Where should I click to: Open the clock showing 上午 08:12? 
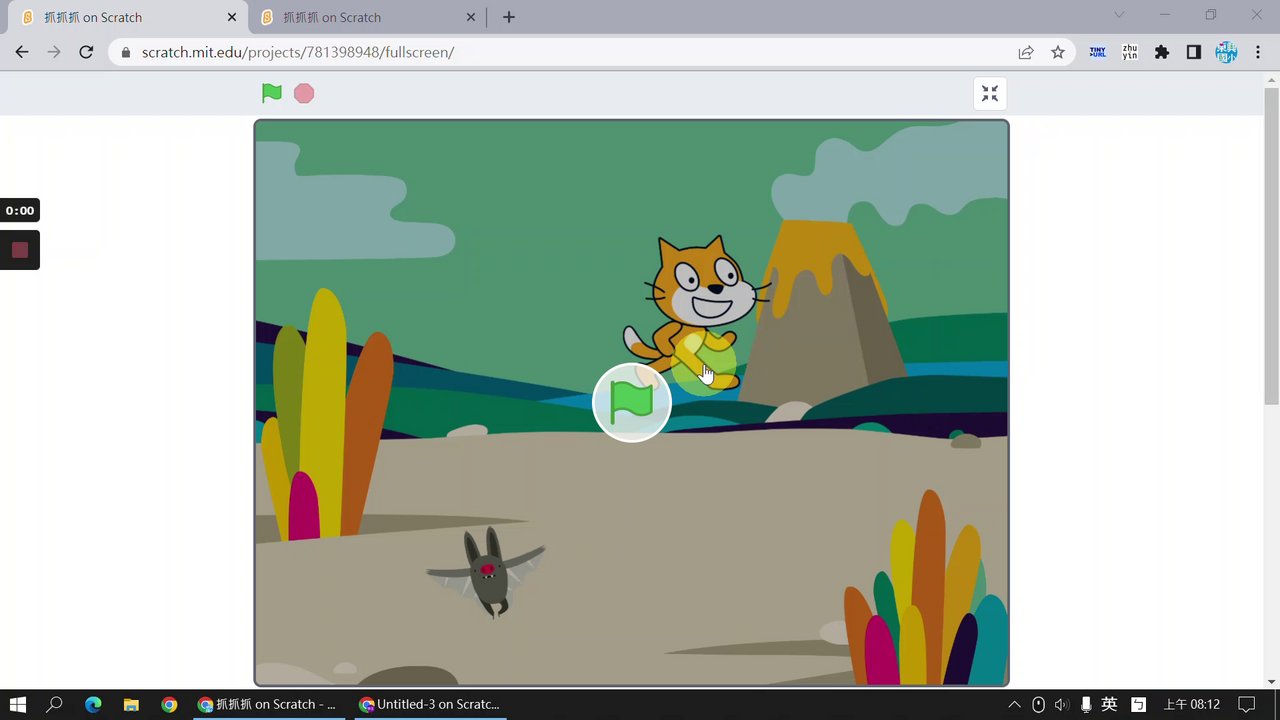point(1192,704)
